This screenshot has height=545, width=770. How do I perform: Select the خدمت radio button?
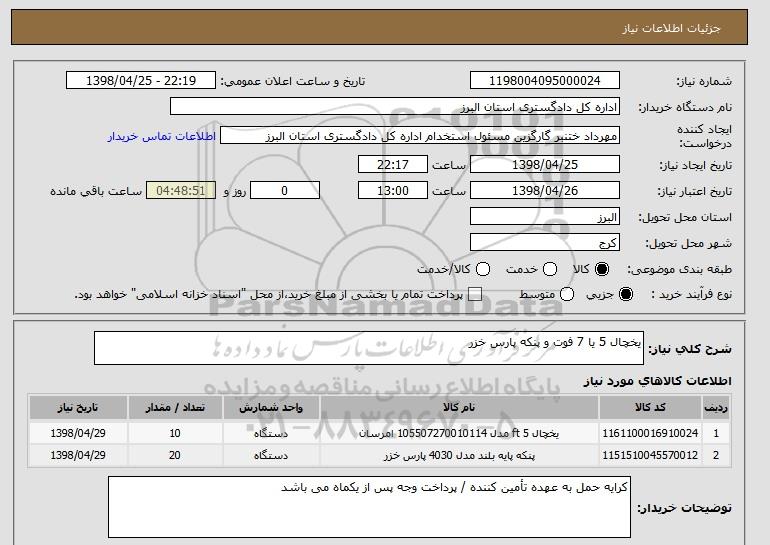click(550, 269)
